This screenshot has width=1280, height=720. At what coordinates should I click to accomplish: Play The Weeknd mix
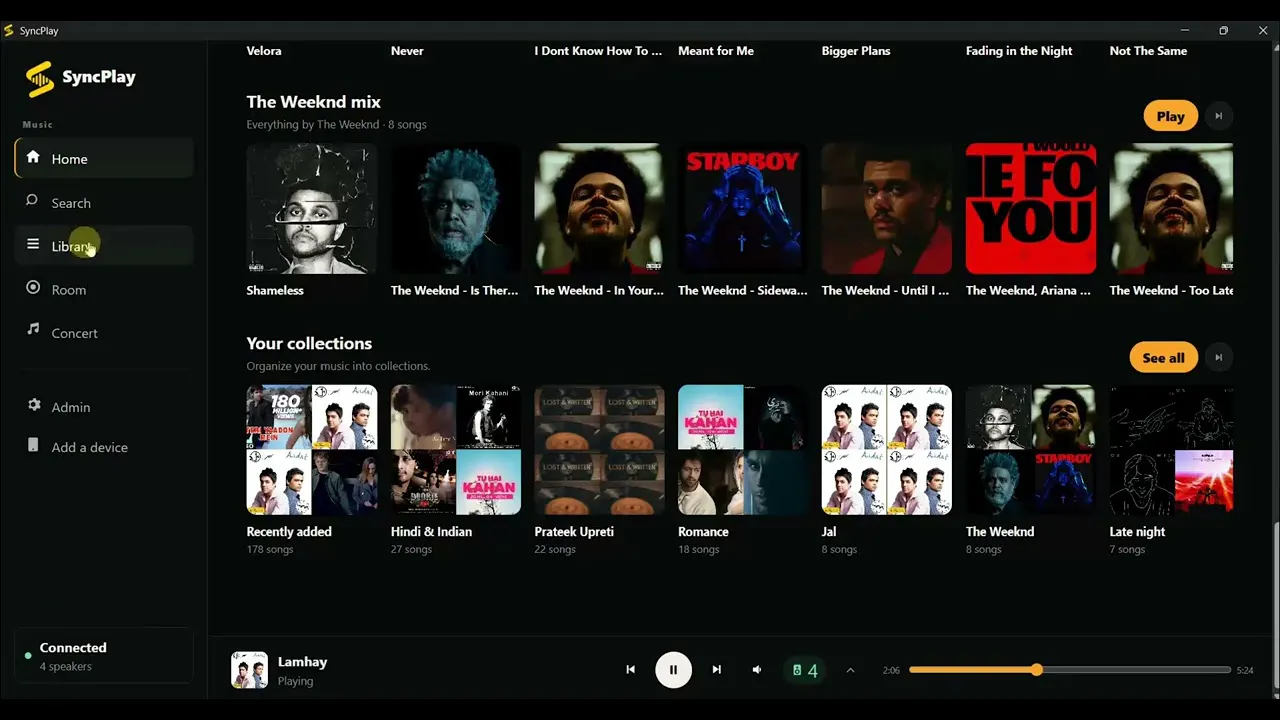coord(1170,116)
